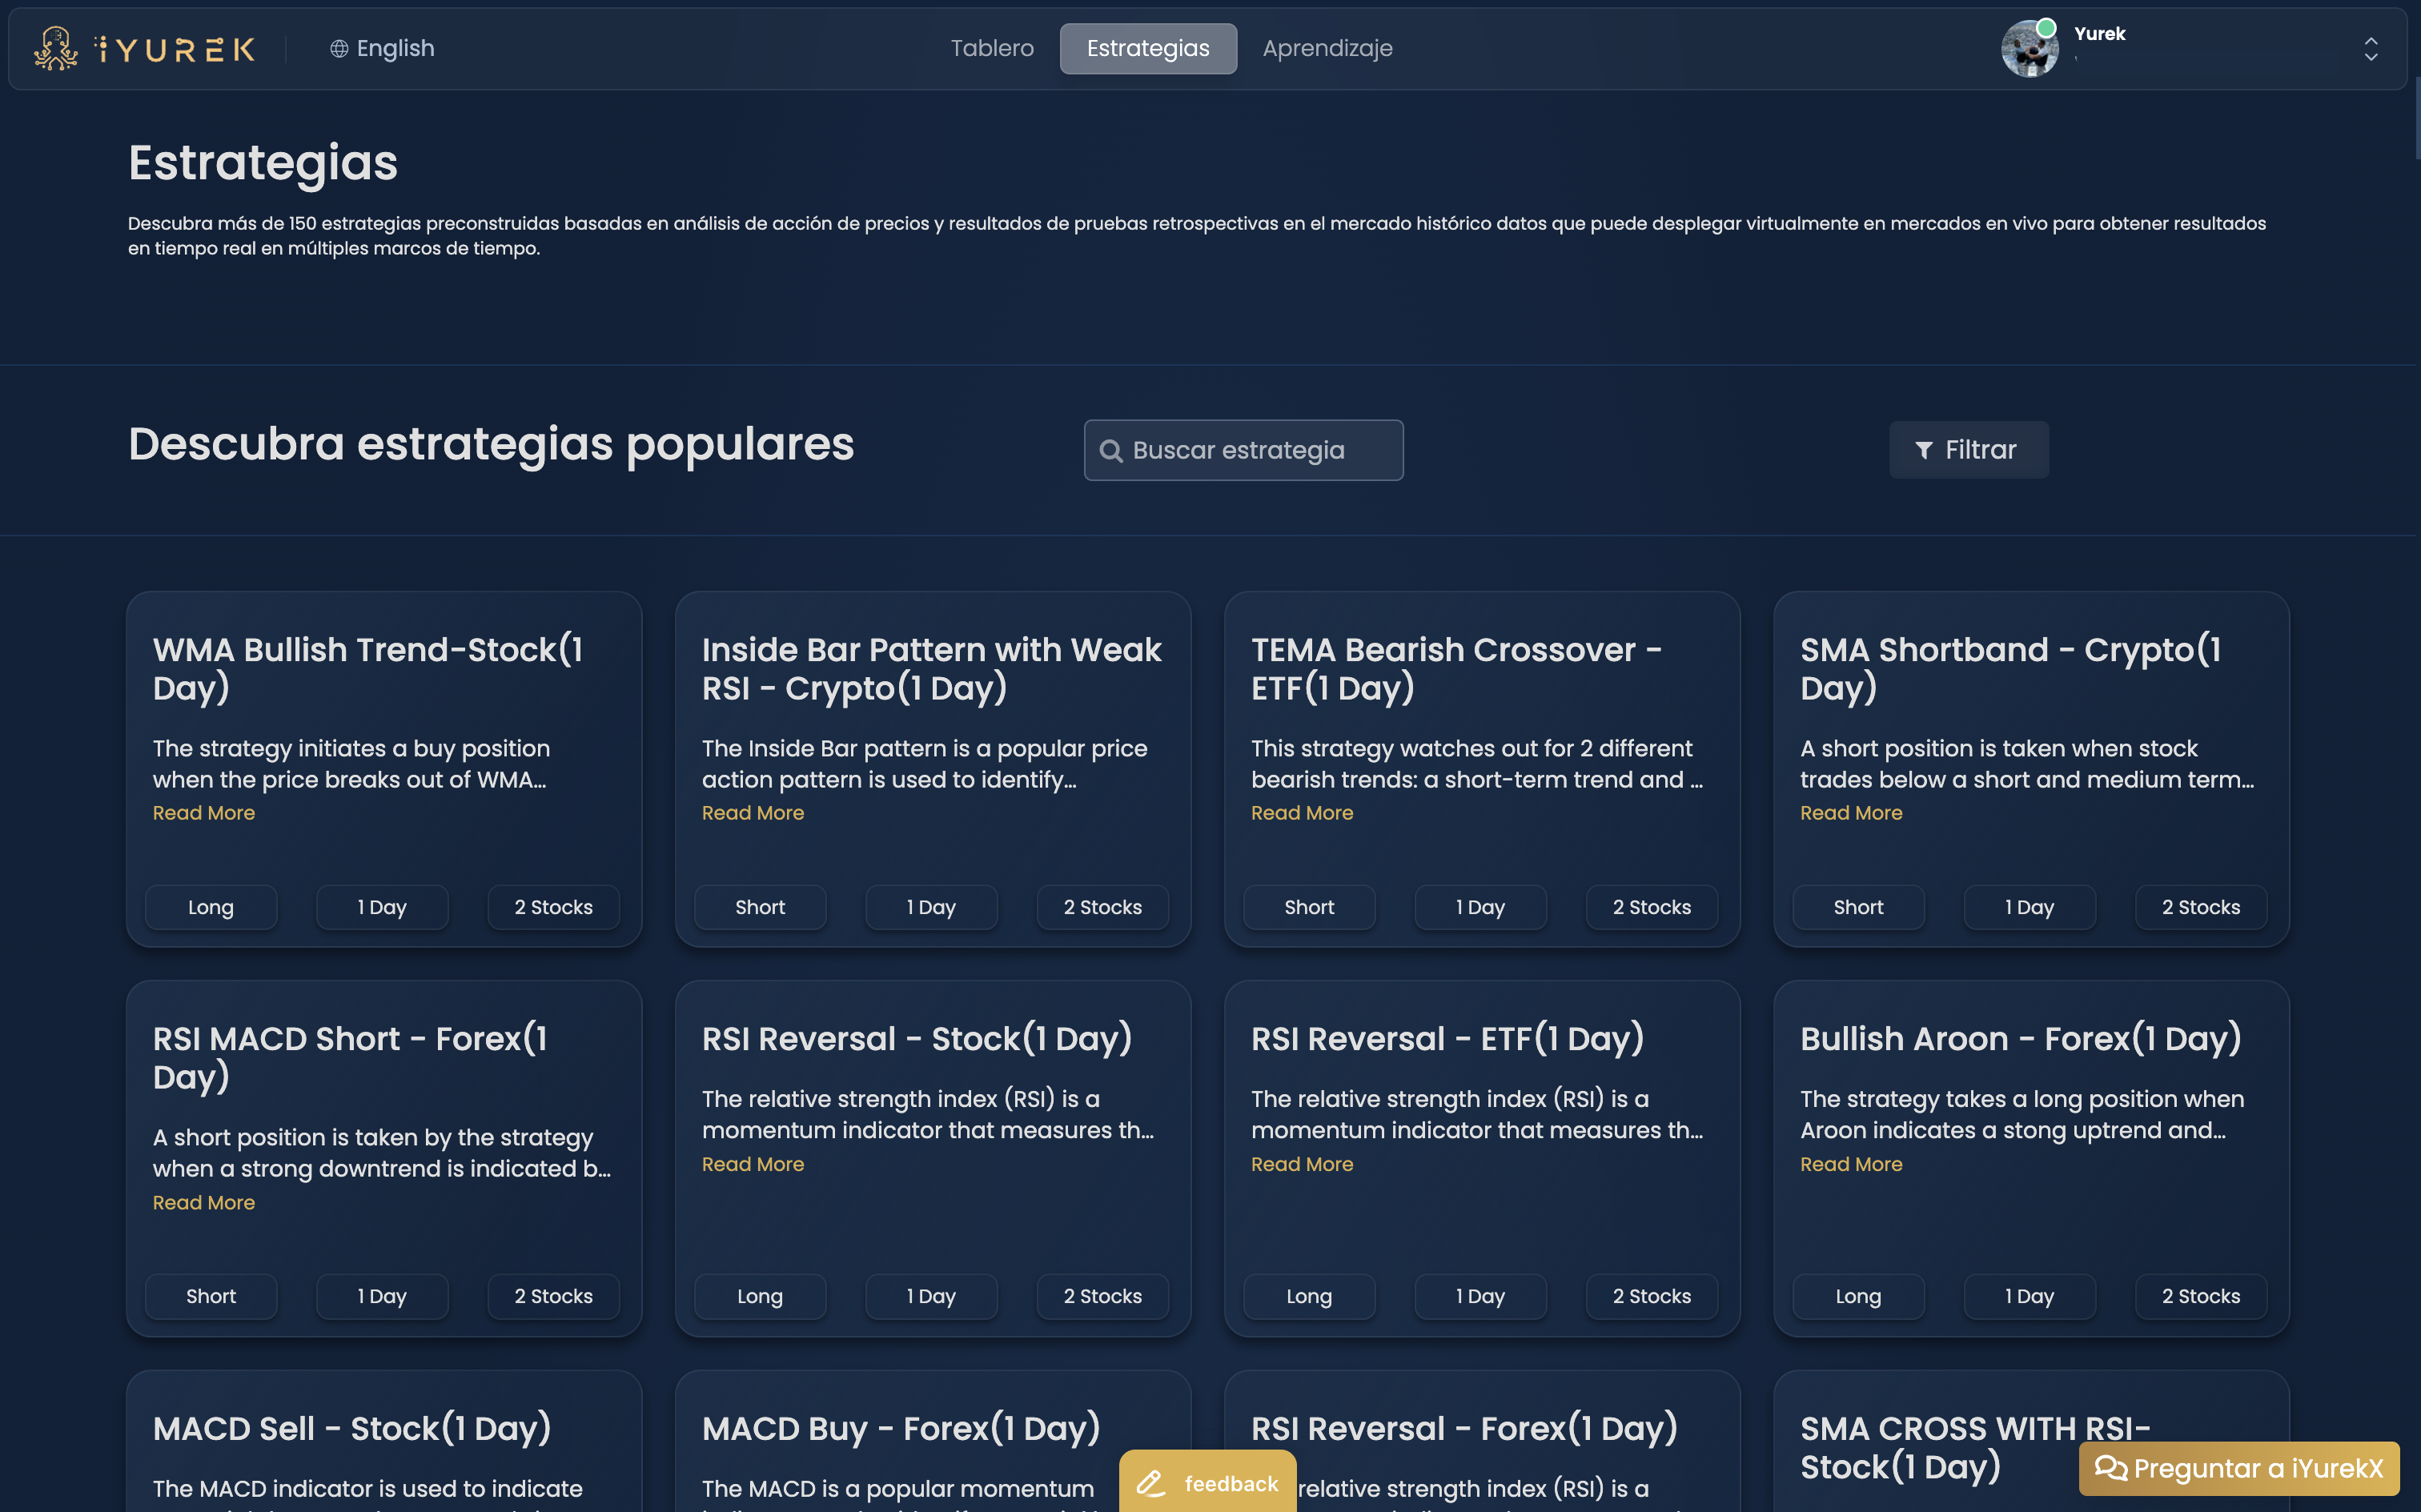The width and height of the screenshot is (2421, 1512).
Task: Open the Aprendizaje tab
Action: coord(1327,48)
